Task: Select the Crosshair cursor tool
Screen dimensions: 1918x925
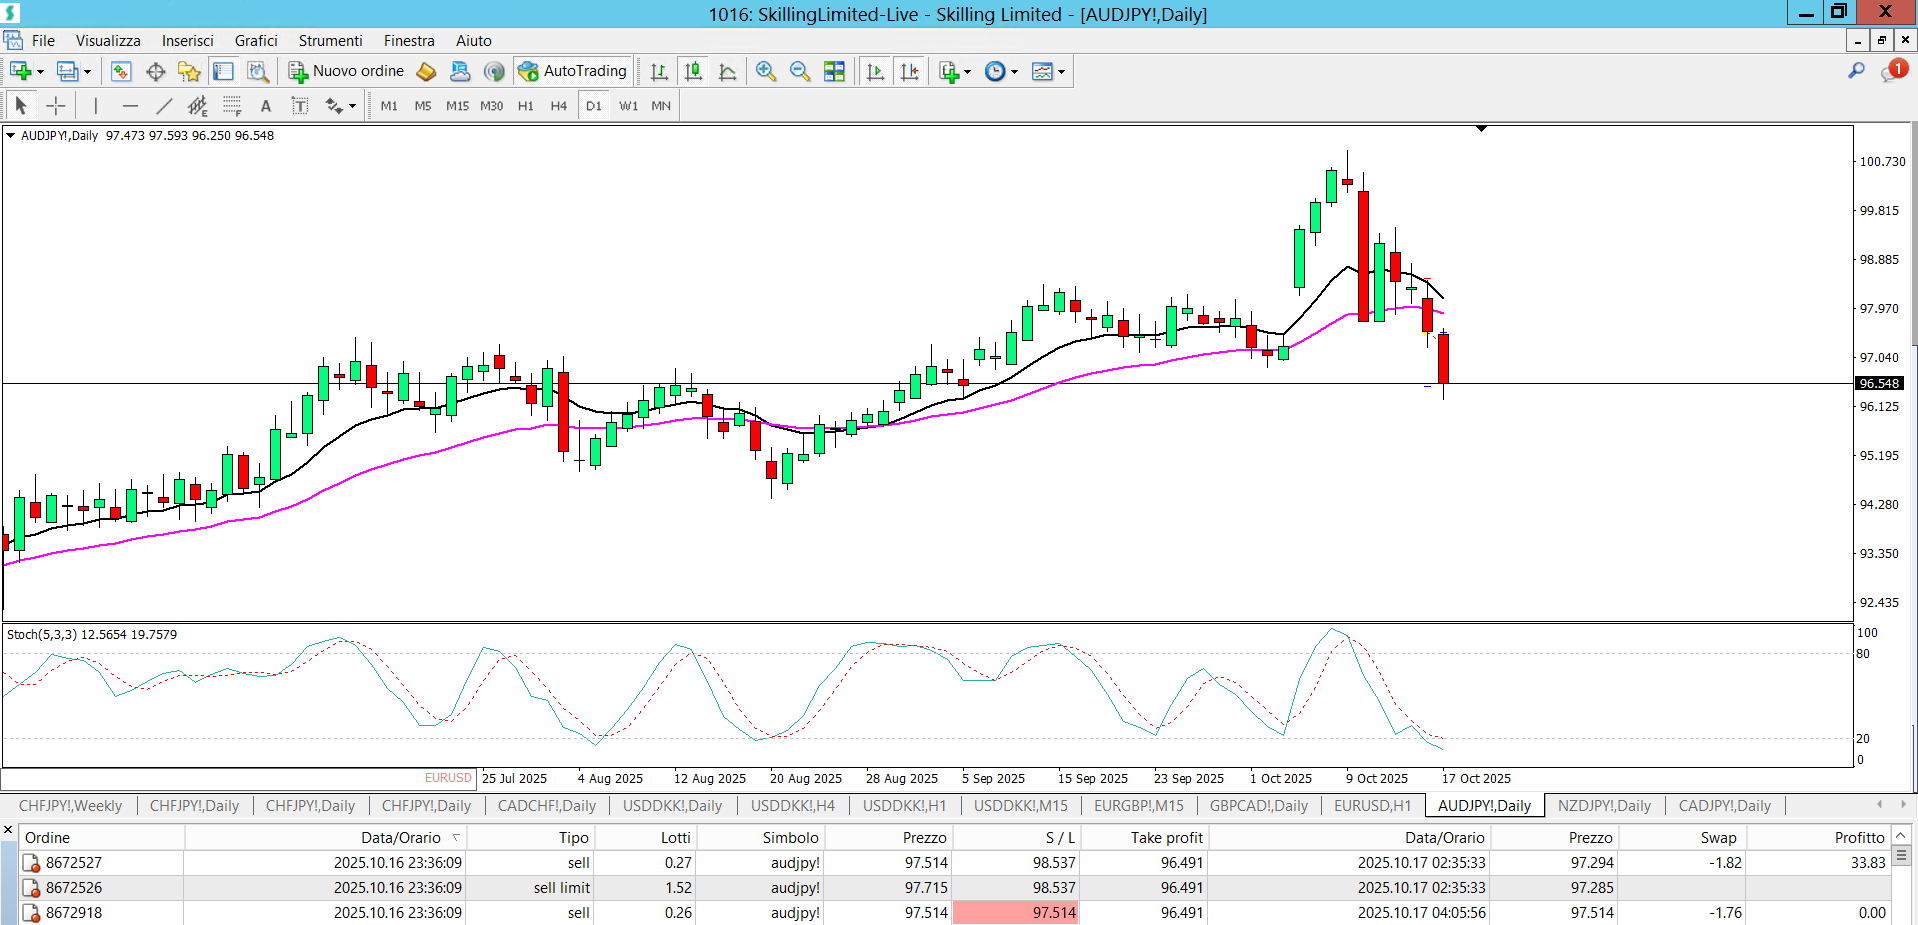Action: 56,106
